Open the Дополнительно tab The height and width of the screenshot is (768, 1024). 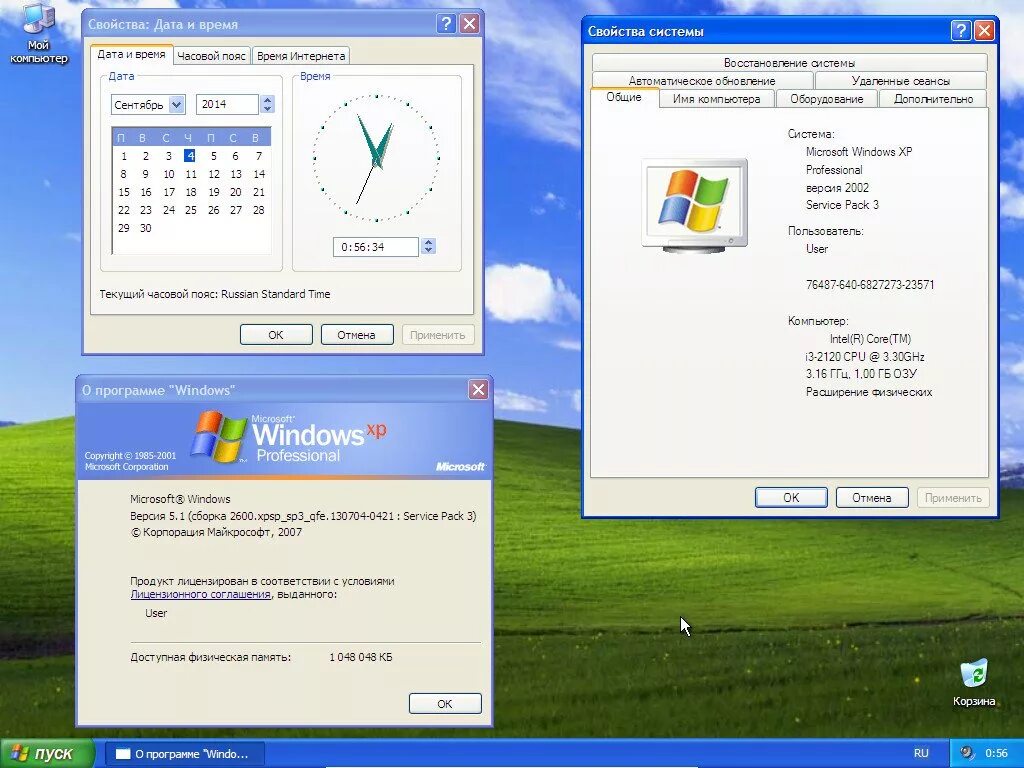point(933,99)
